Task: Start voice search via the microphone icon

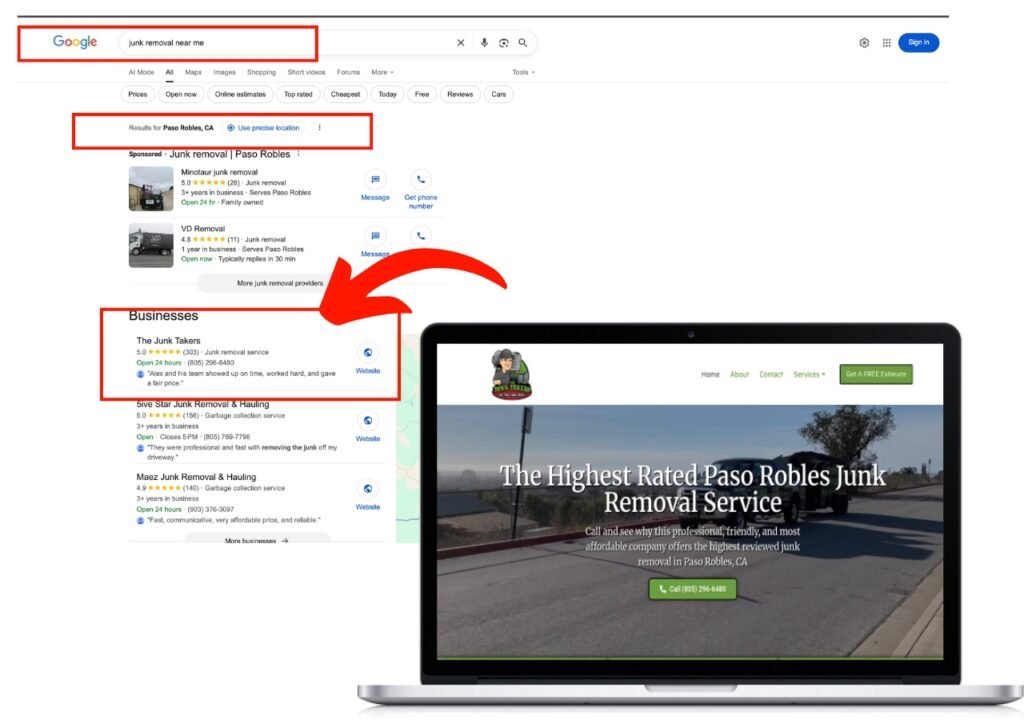Action: coord(484,42)
